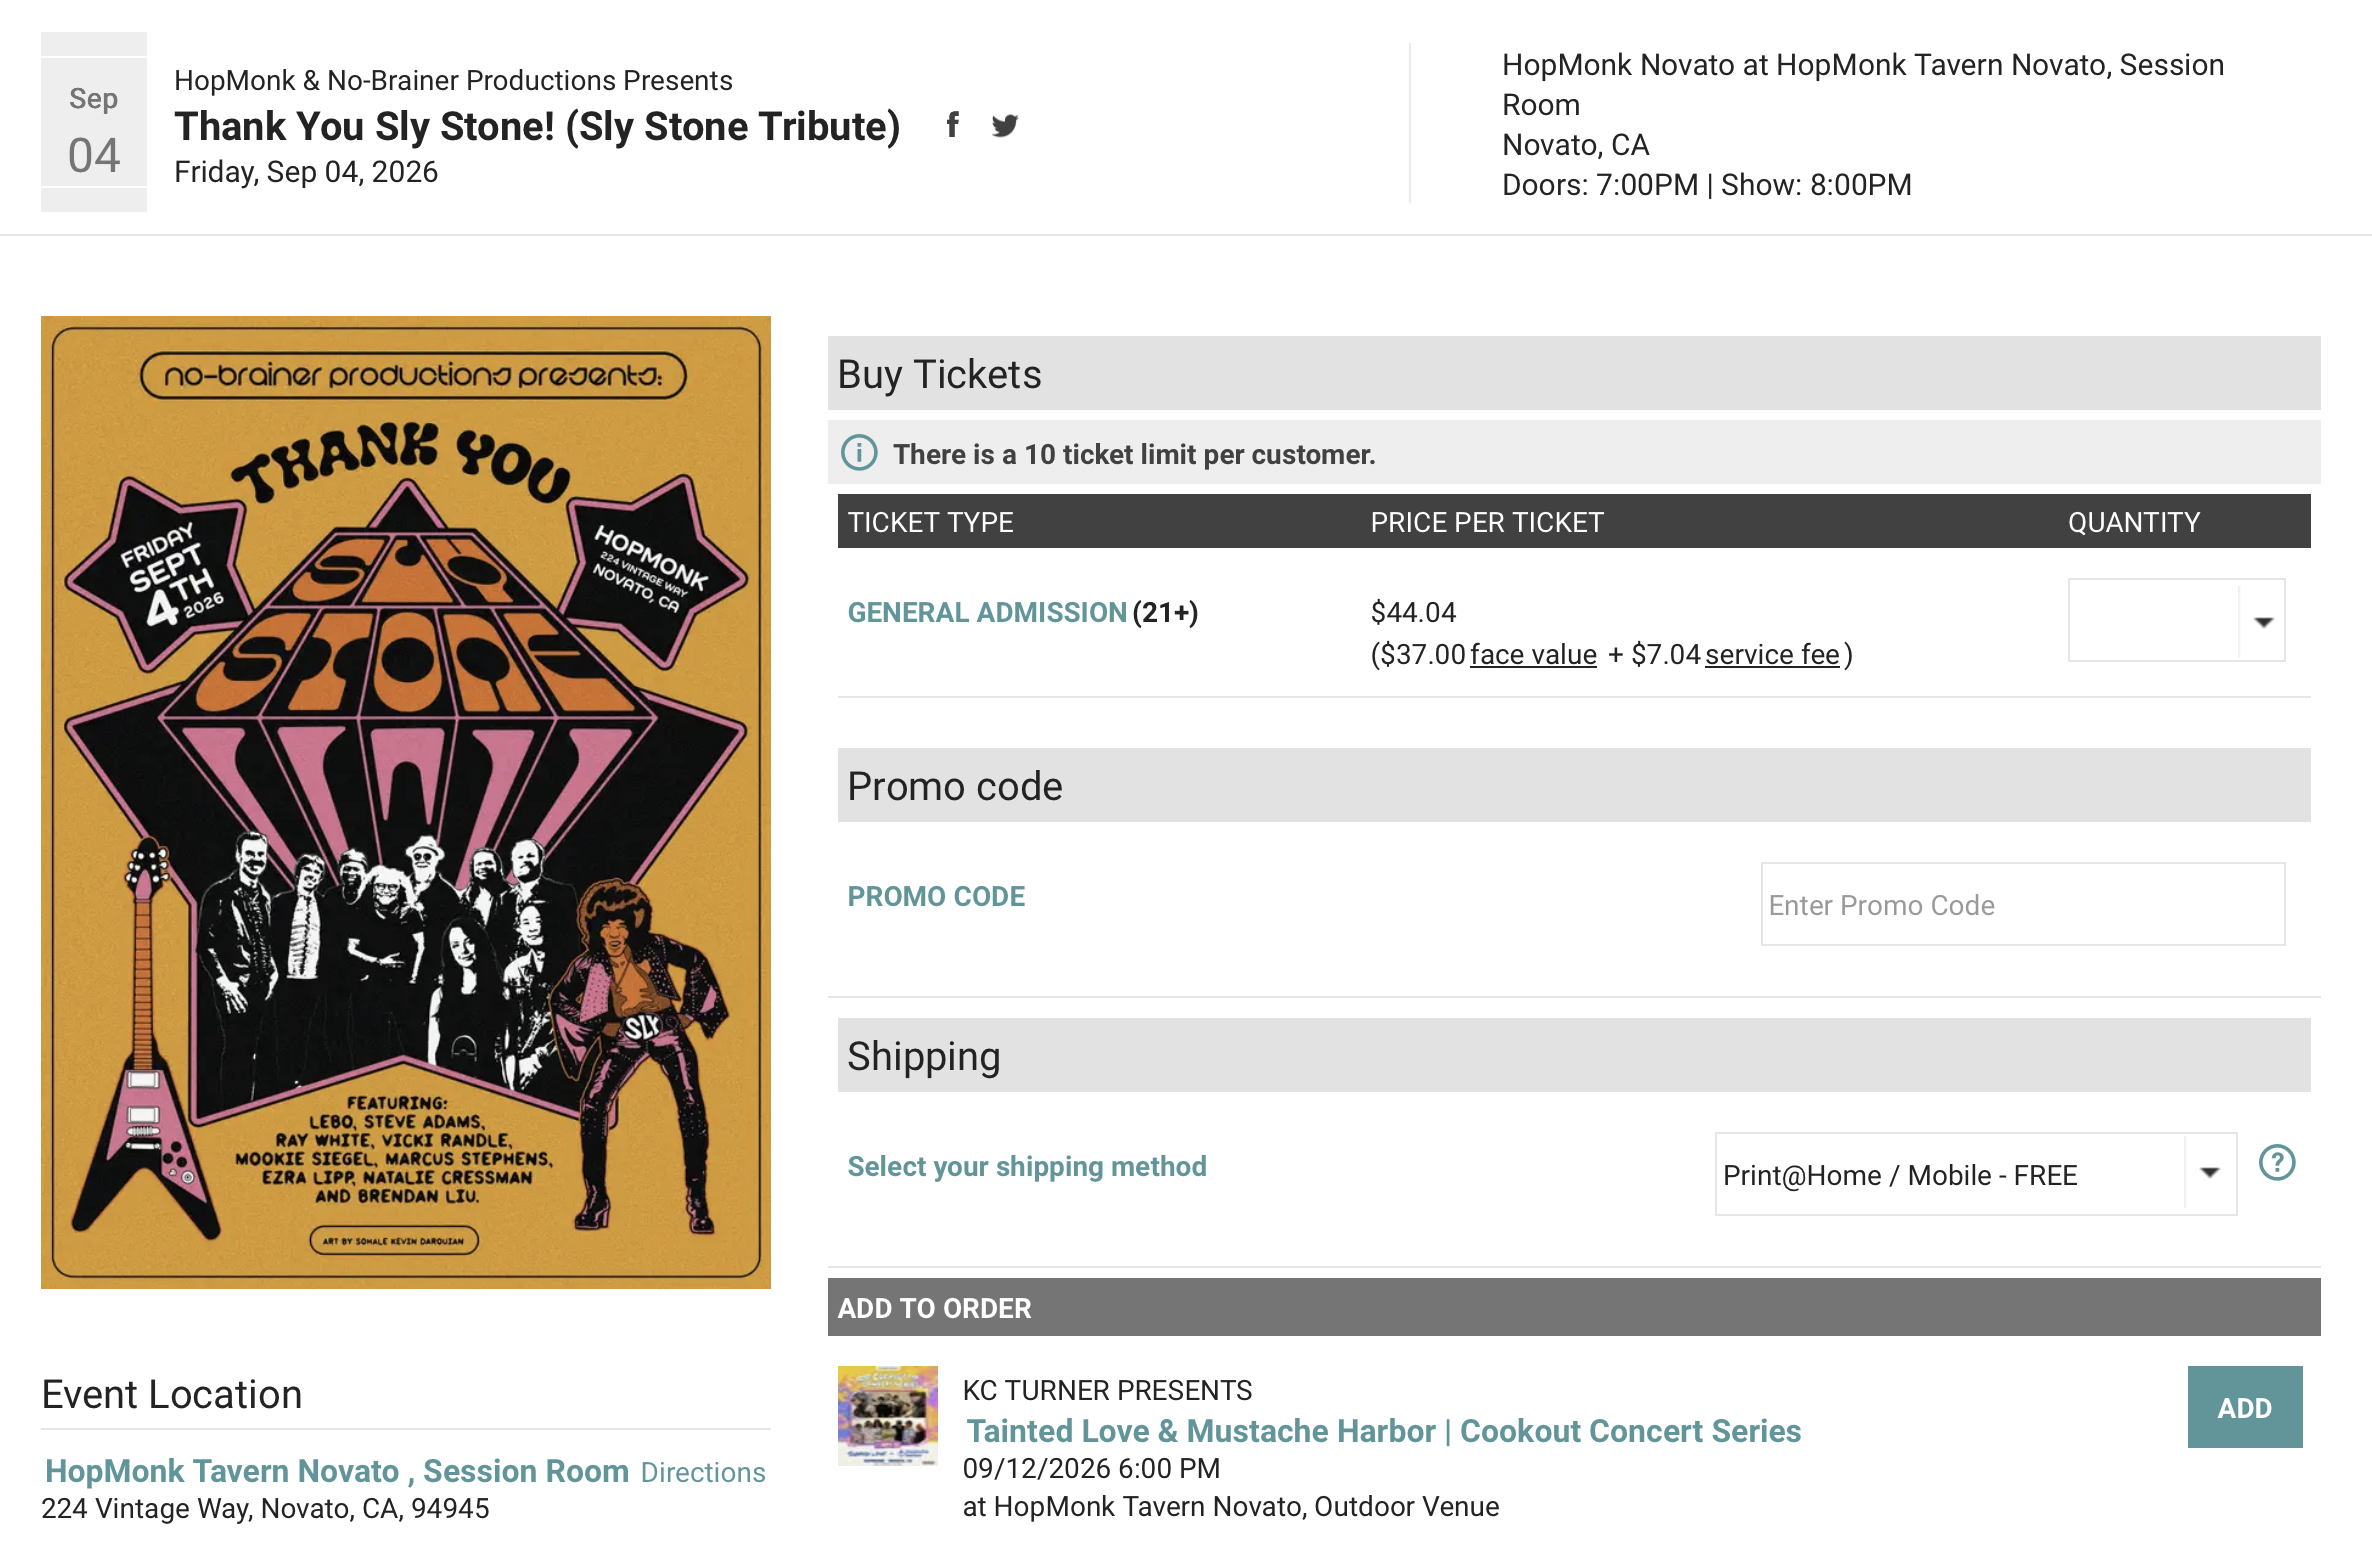This screenshot has height=1556, width=2372.
Task: Open the service fee explanation link
Action: (1772, 654)
